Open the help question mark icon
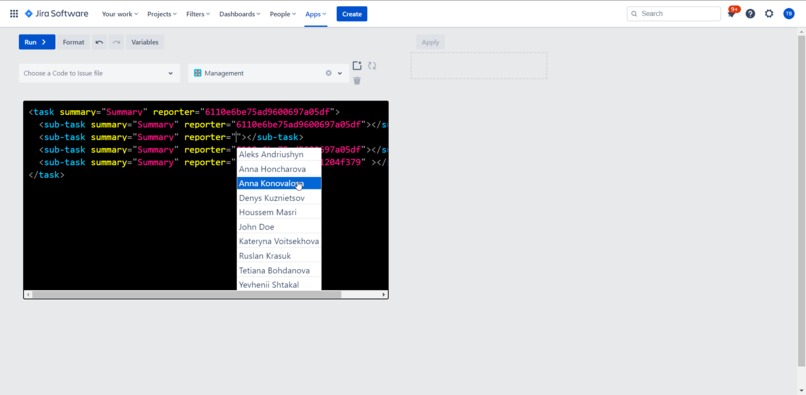806x395 pixels. (x=750, y=14)
